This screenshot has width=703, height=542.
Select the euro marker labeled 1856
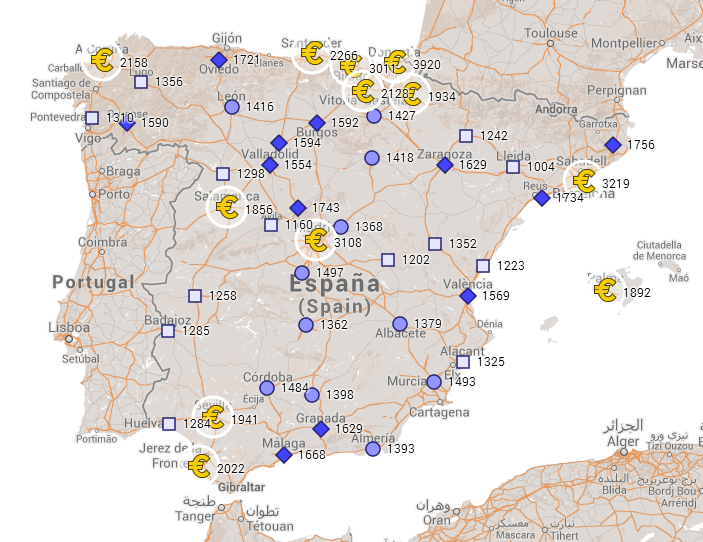pos(228,208)
